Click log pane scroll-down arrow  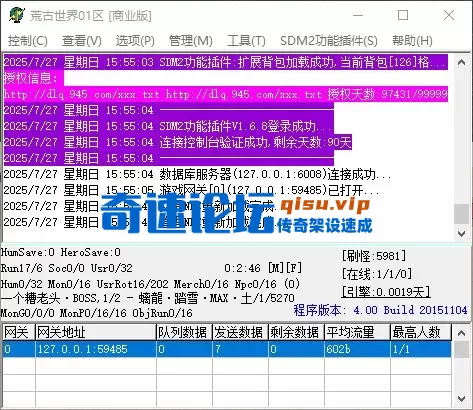tap(462, 233)
